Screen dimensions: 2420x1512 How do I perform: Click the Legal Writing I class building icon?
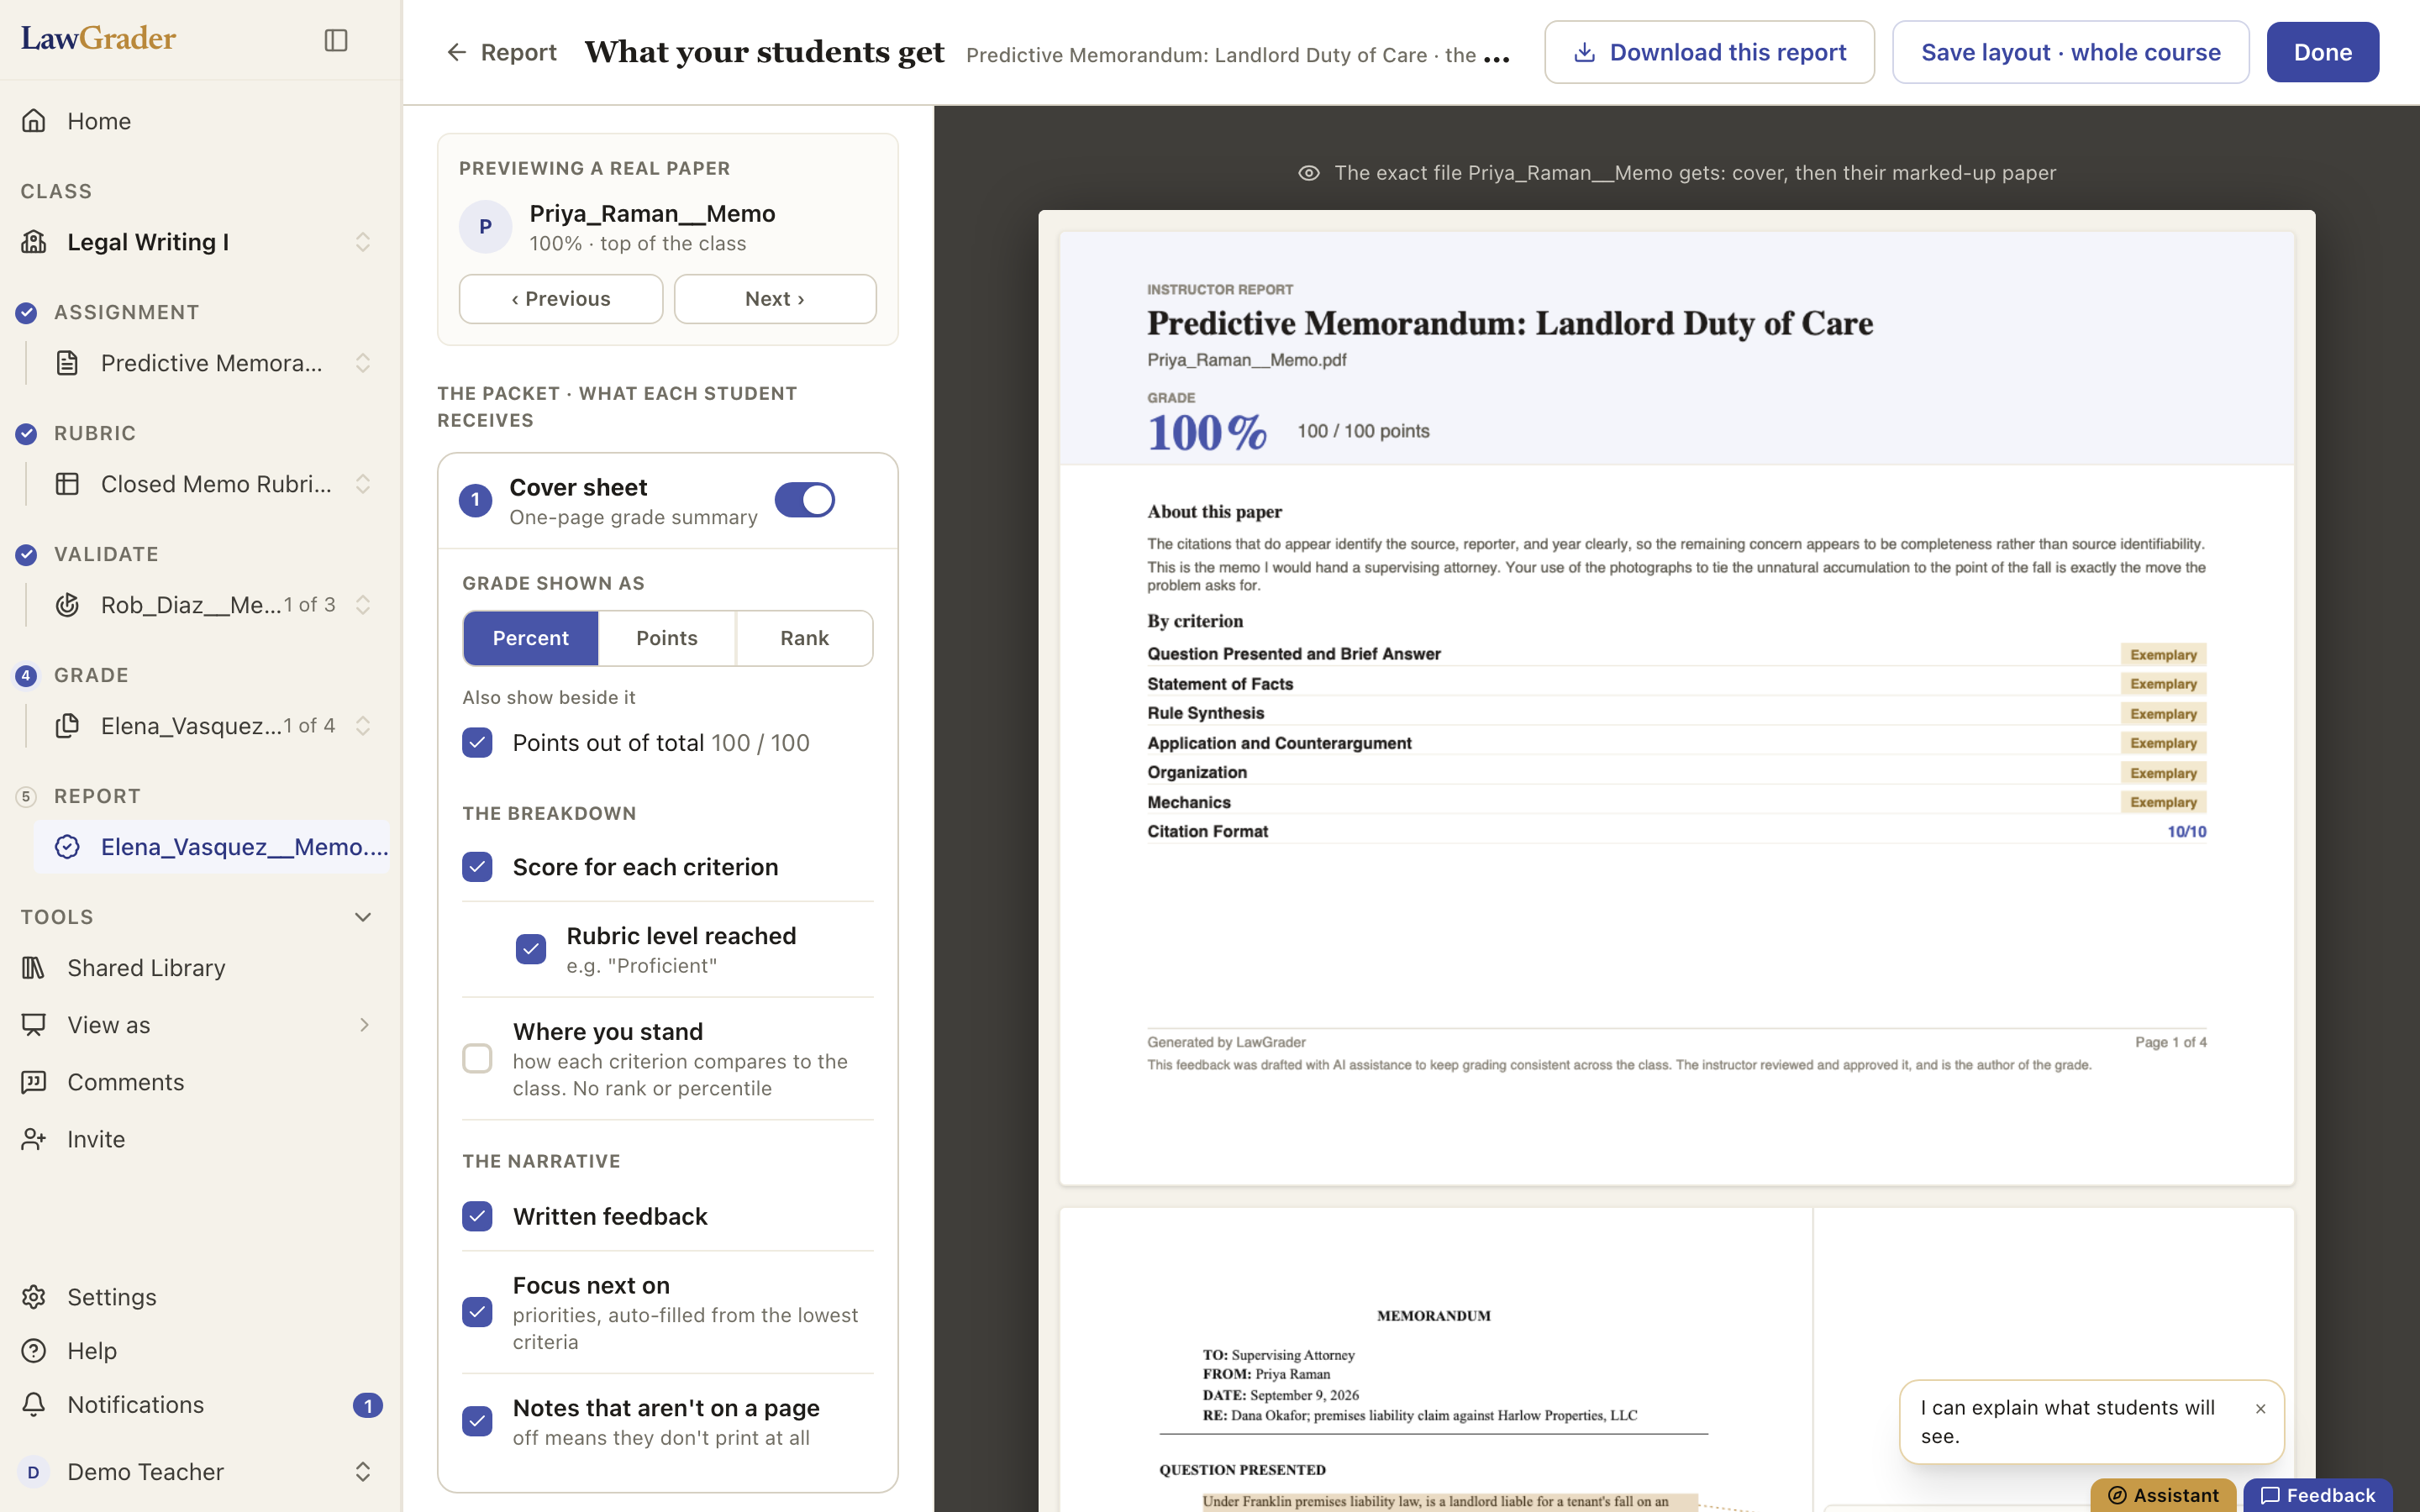(x=34, y=242)
